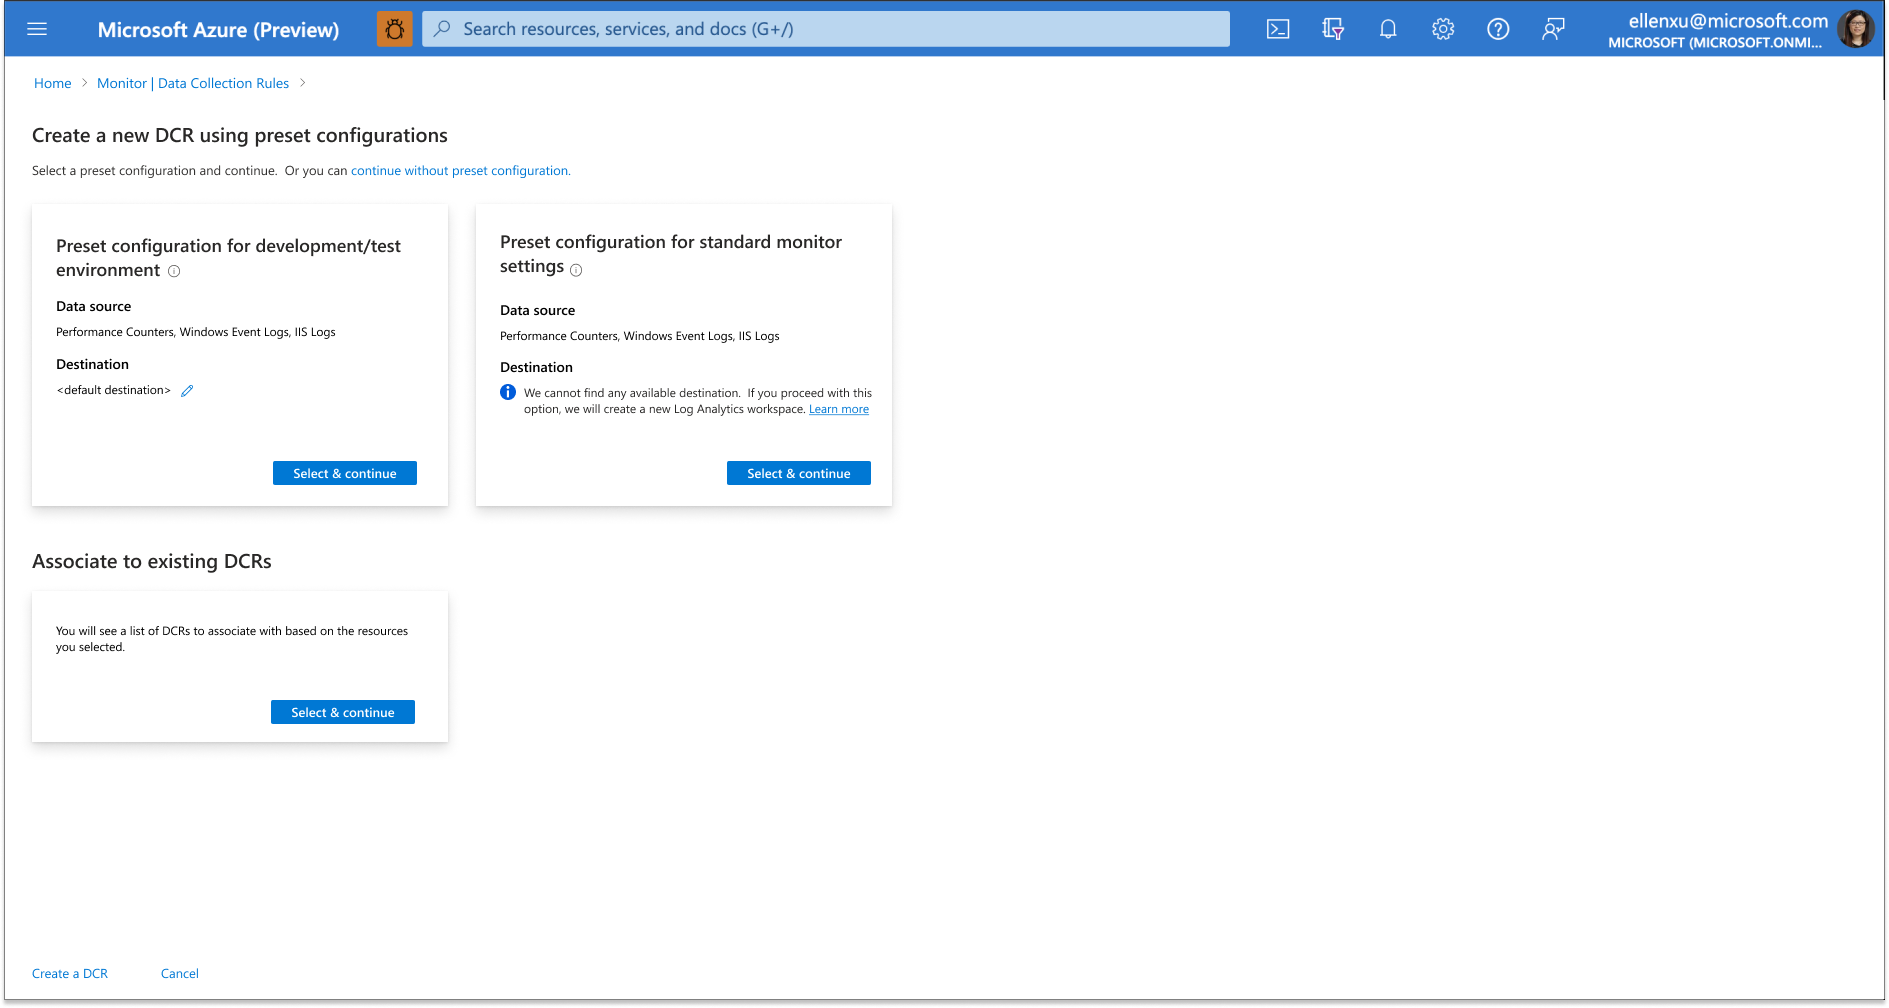Open the Directory and subscription filter icon
Image resolution: width=1889 pixels, height=1008 pixels.
(x=1333, y=29)
